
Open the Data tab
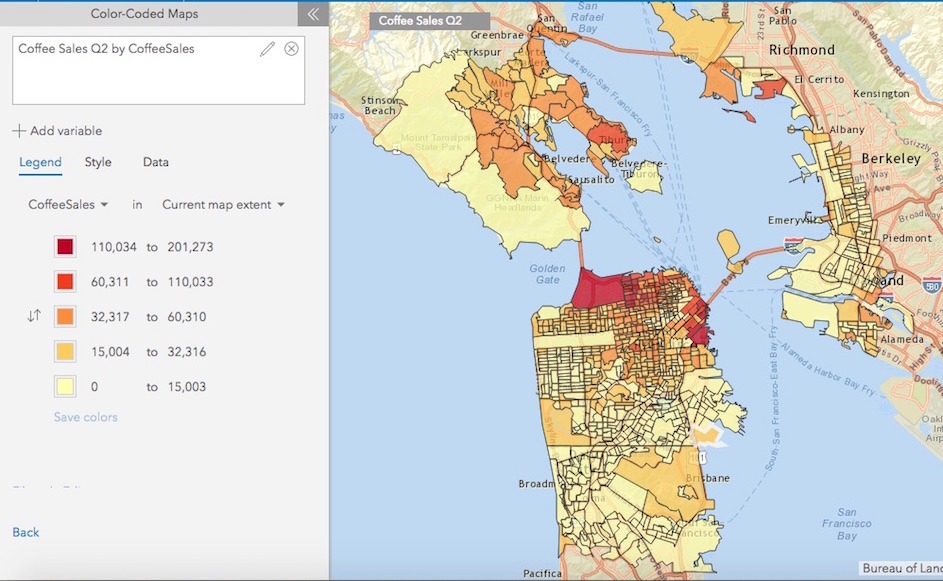tap(156, 162)
